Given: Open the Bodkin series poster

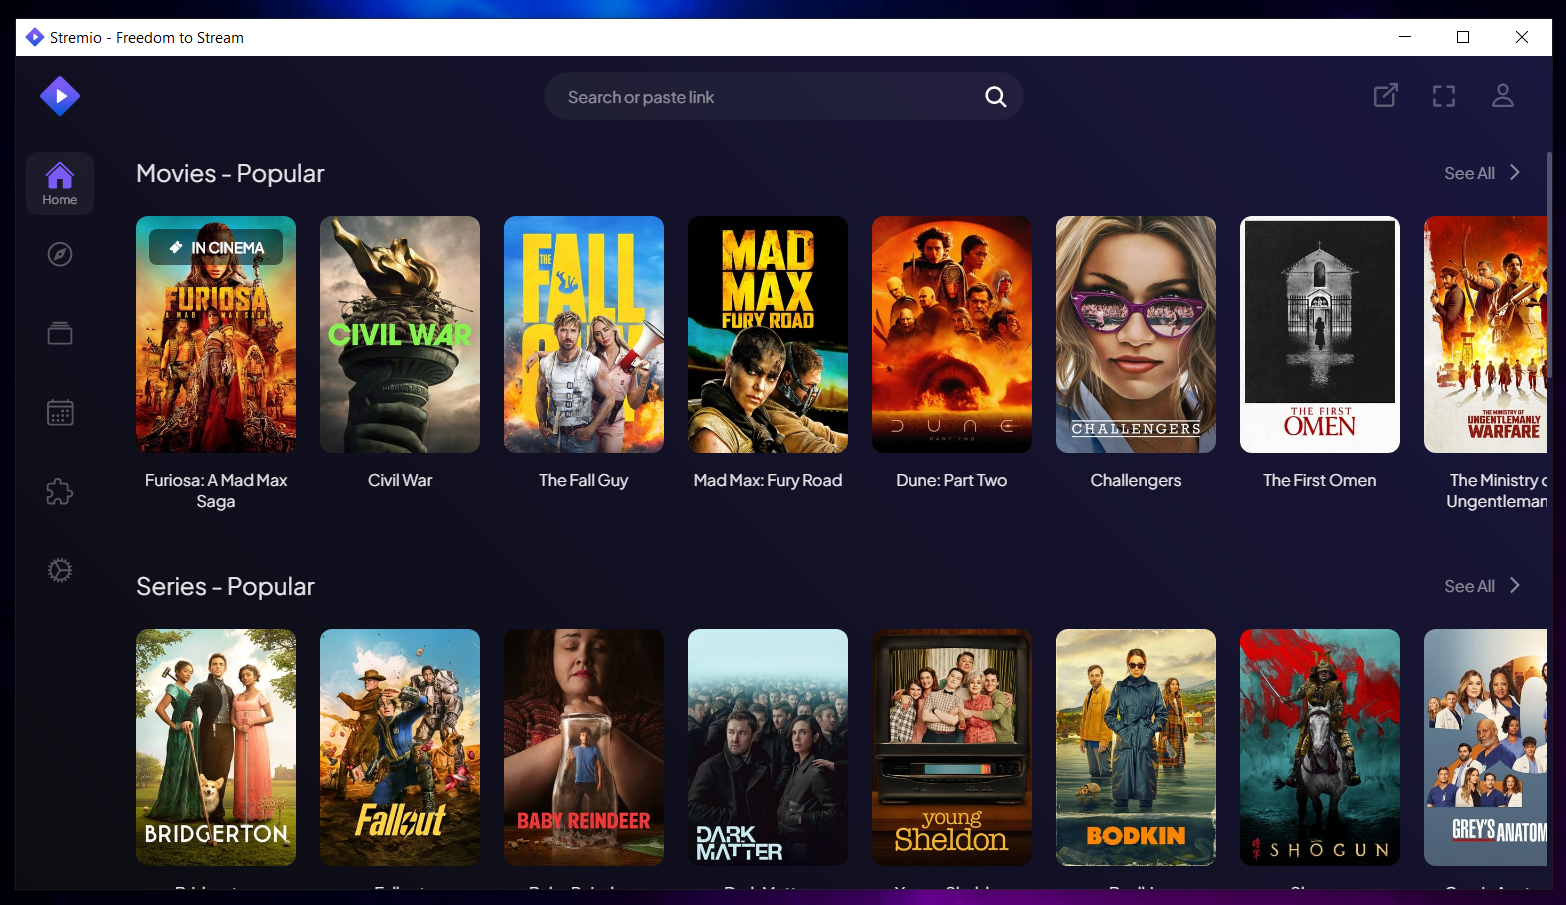Looking at the screenshot, I should coord(1136,747).
